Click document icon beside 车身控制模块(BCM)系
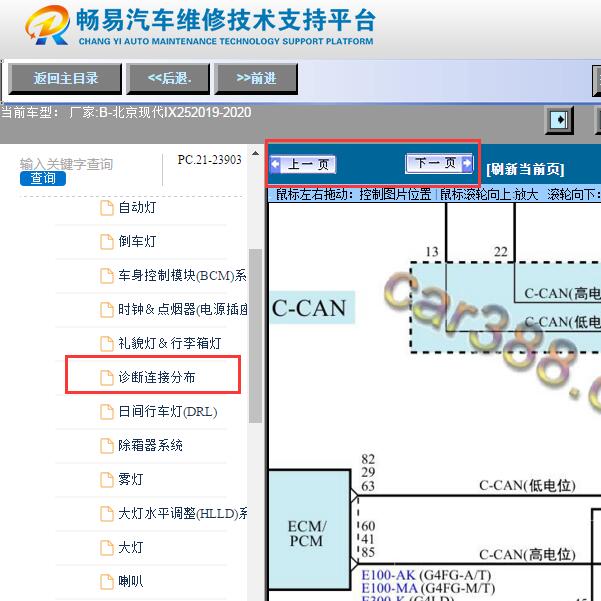This screenshot has width=601, height=601. (107, 276)
